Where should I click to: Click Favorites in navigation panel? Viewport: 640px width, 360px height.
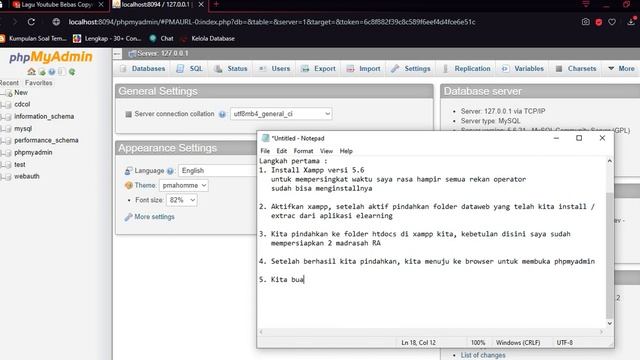[38, 83]
